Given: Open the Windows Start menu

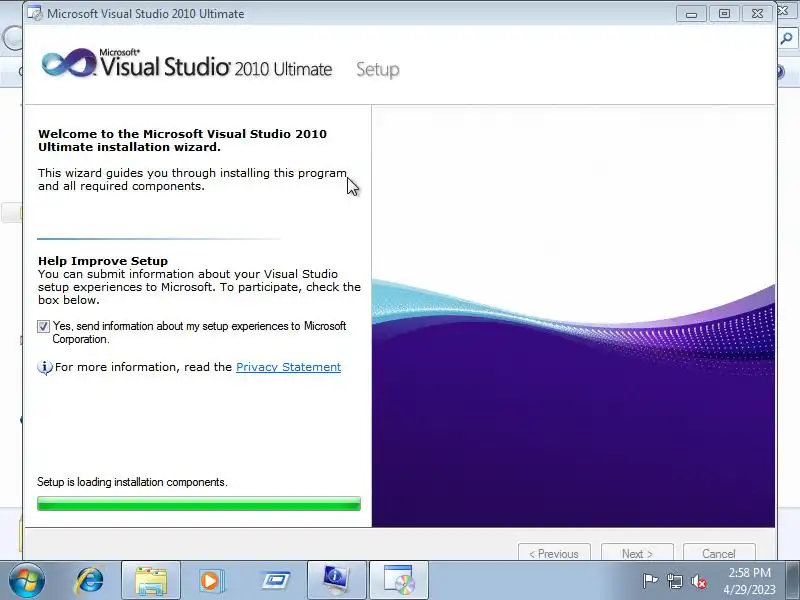Looking at the screenshot, I should point(27,581).
